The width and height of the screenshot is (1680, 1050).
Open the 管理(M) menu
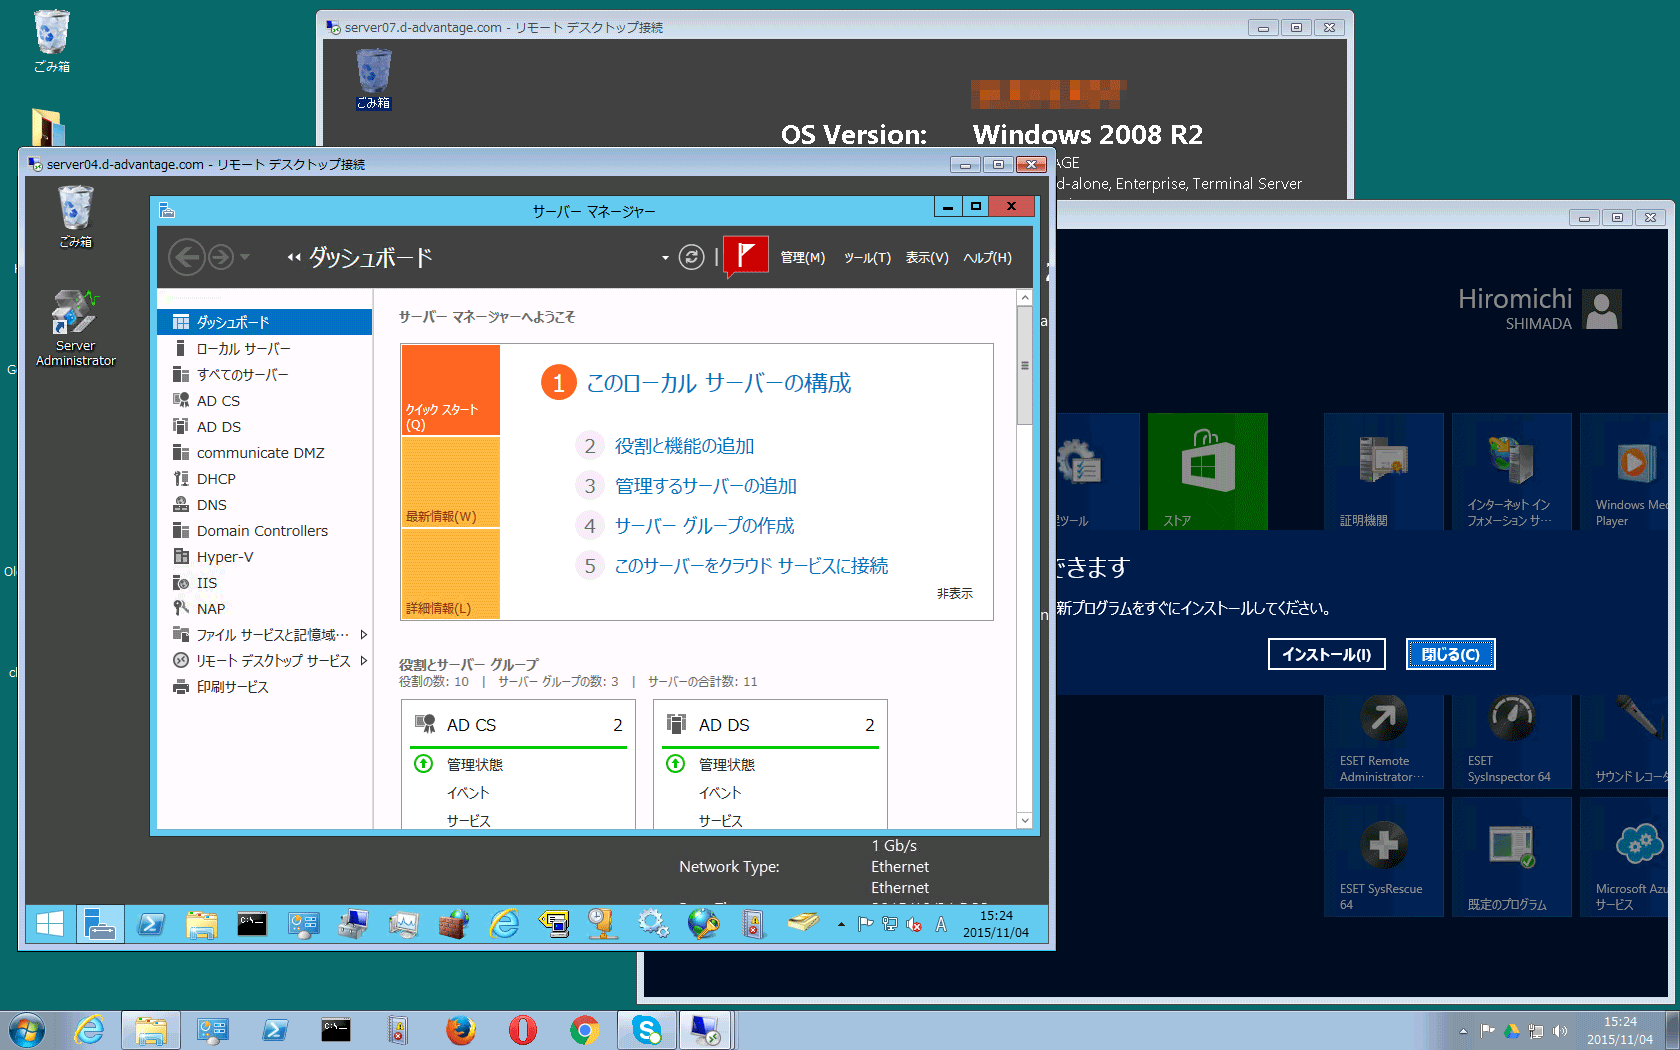click(x=802, y=257)
